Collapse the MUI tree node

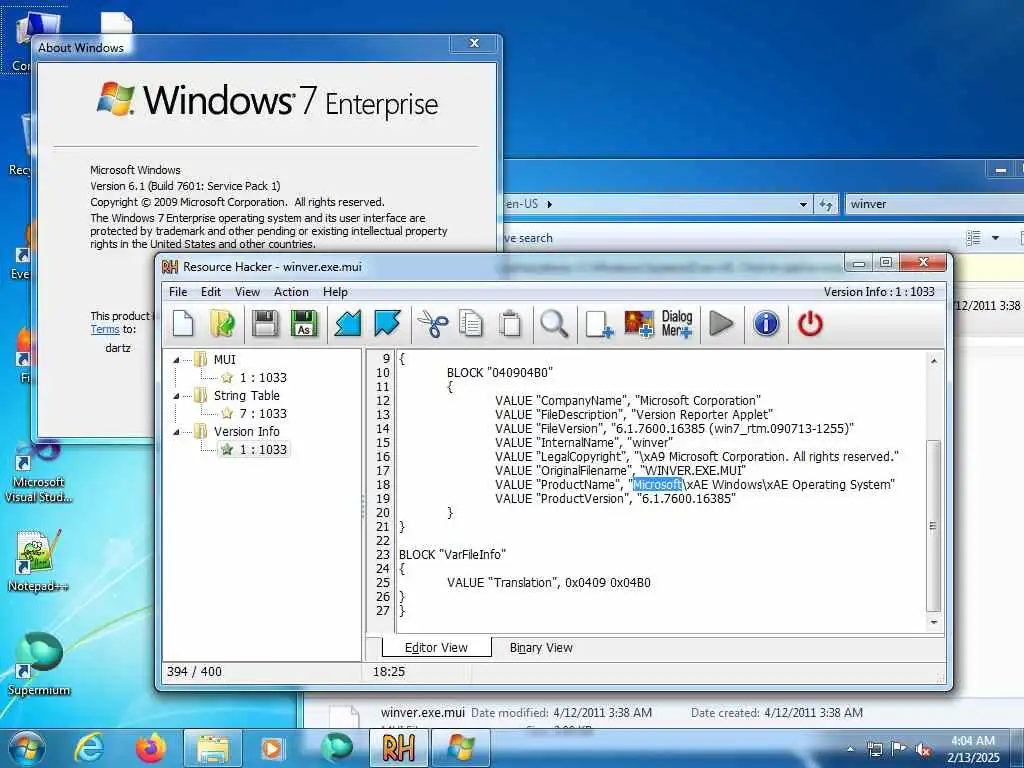point(176,360)
